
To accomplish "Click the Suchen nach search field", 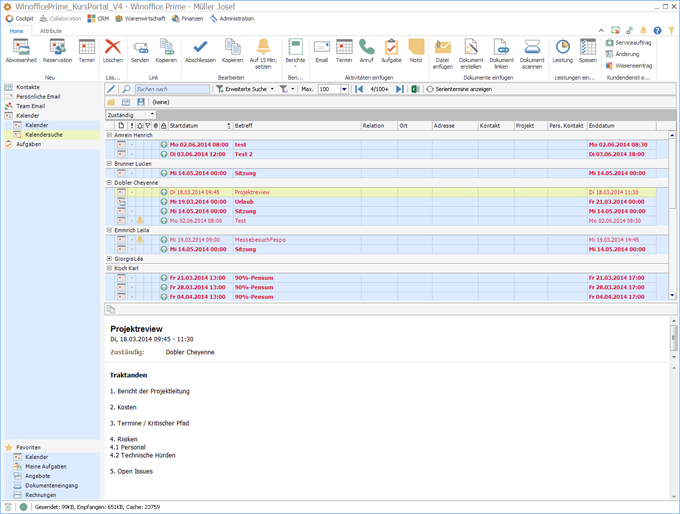I will click(172, 89).
